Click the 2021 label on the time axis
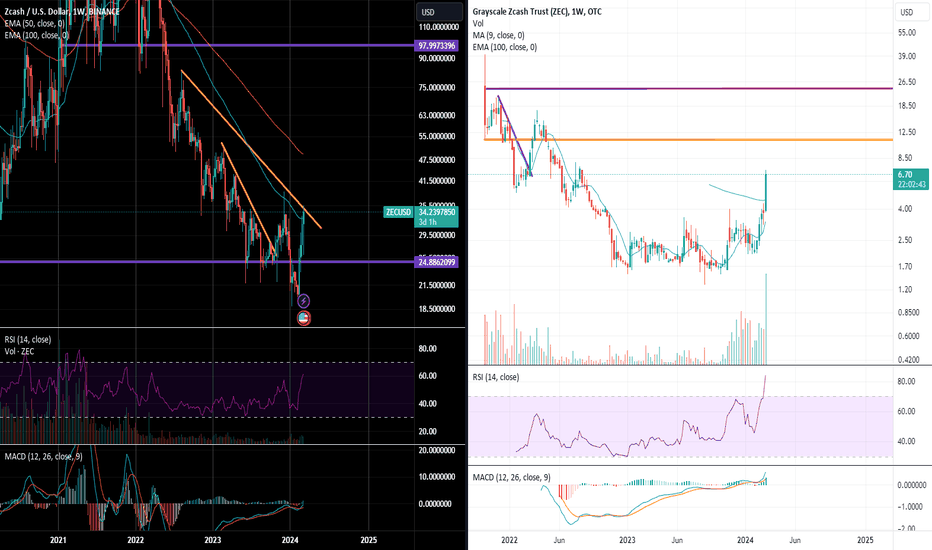Image resolution: width=932 pixels, height=550 pixels. (x=58, y=540)
